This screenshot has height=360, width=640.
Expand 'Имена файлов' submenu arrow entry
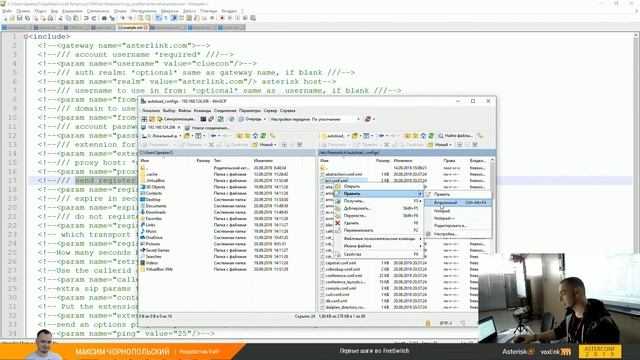tap(378, 246)
